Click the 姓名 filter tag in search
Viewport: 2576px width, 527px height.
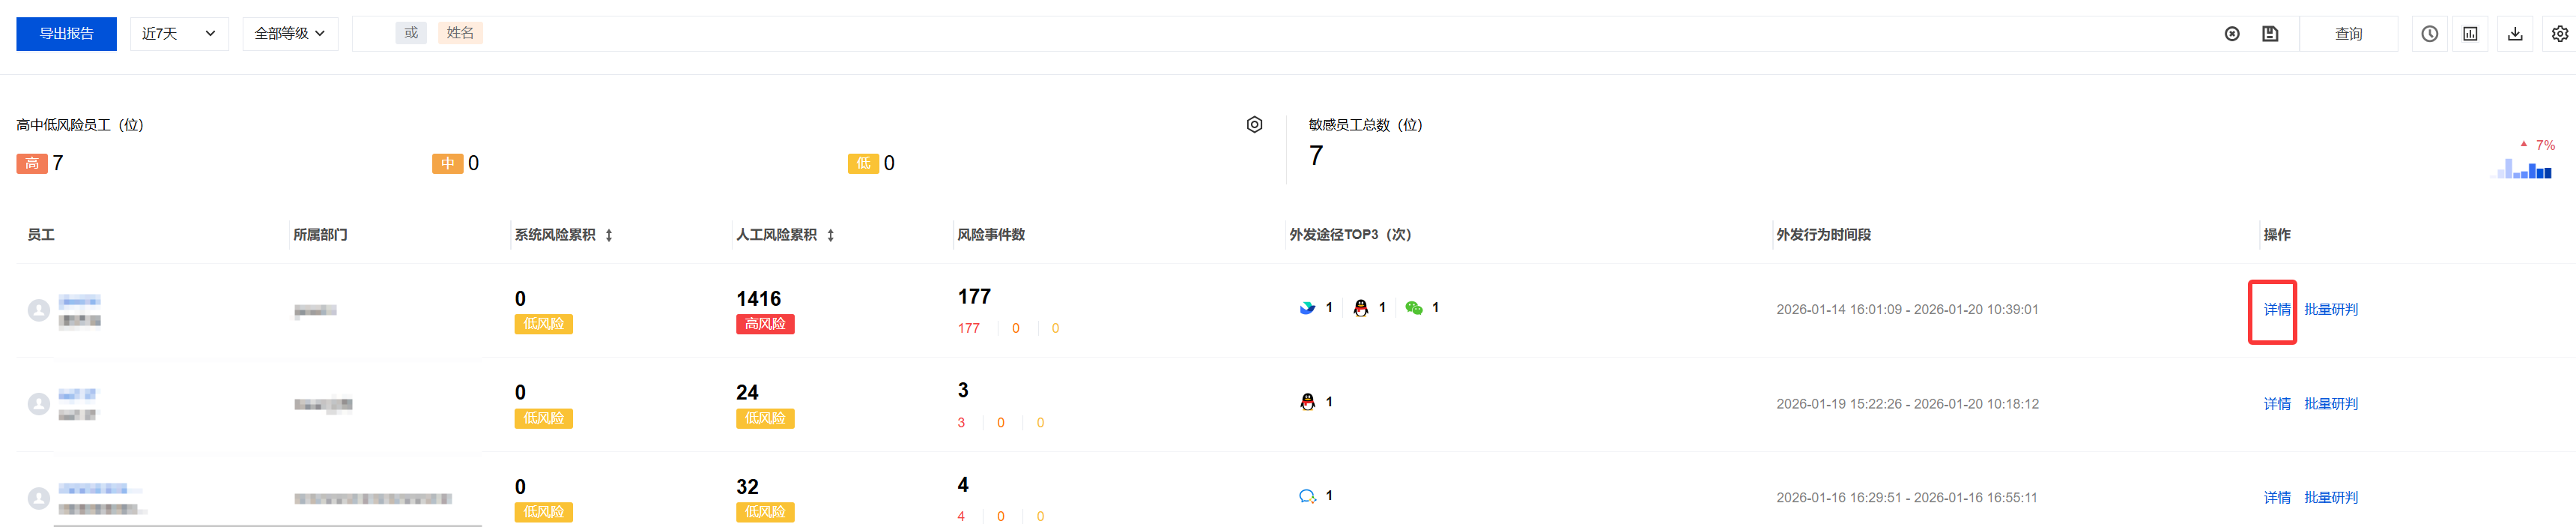(460, 33)
